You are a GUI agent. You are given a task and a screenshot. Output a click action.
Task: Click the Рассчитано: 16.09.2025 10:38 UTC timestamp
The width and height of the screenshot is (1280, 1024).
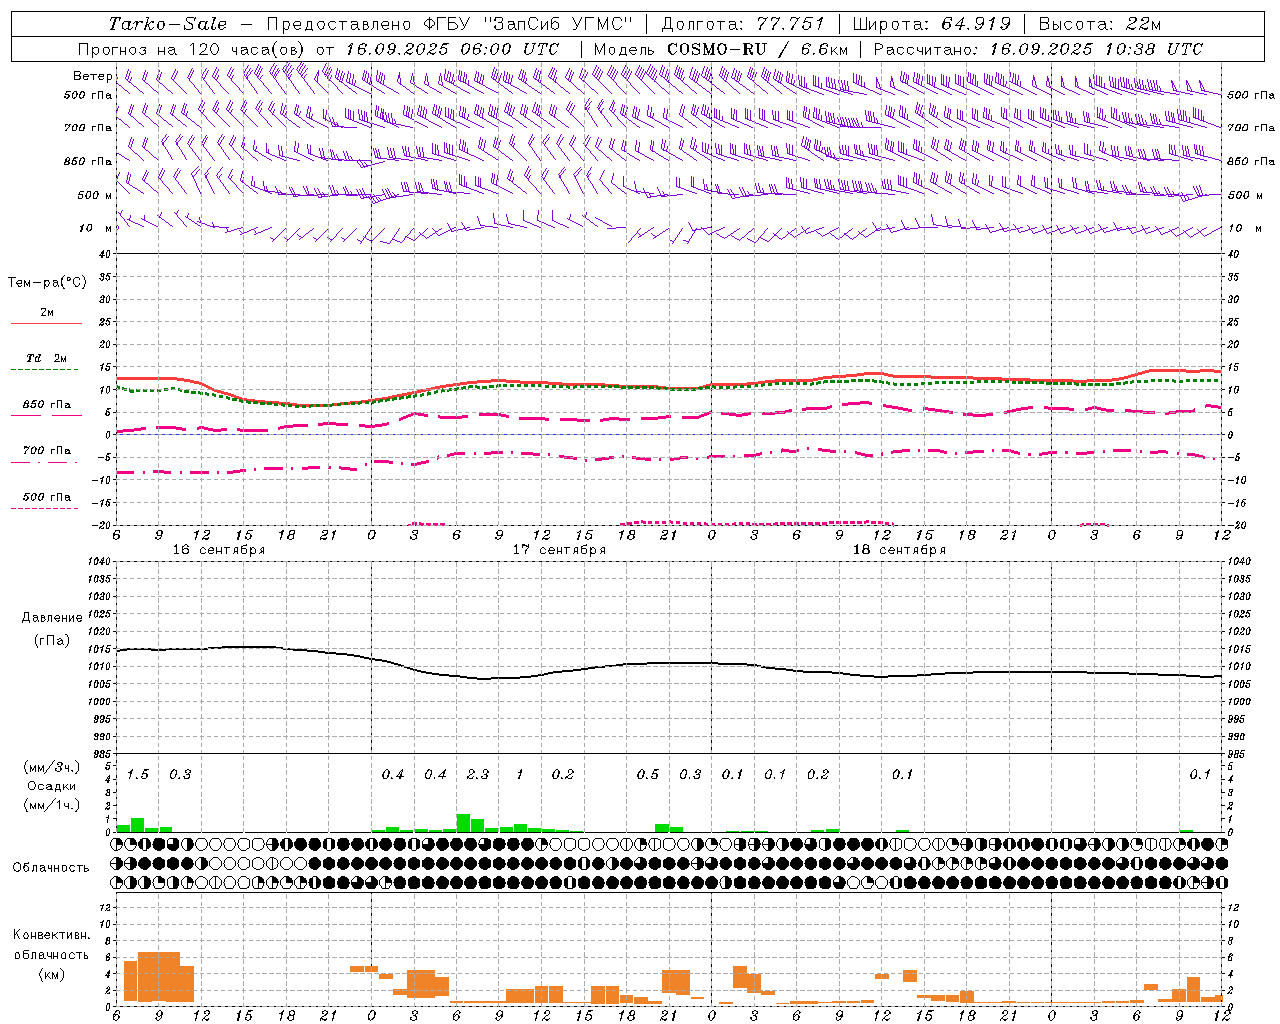click(1038, 49)
